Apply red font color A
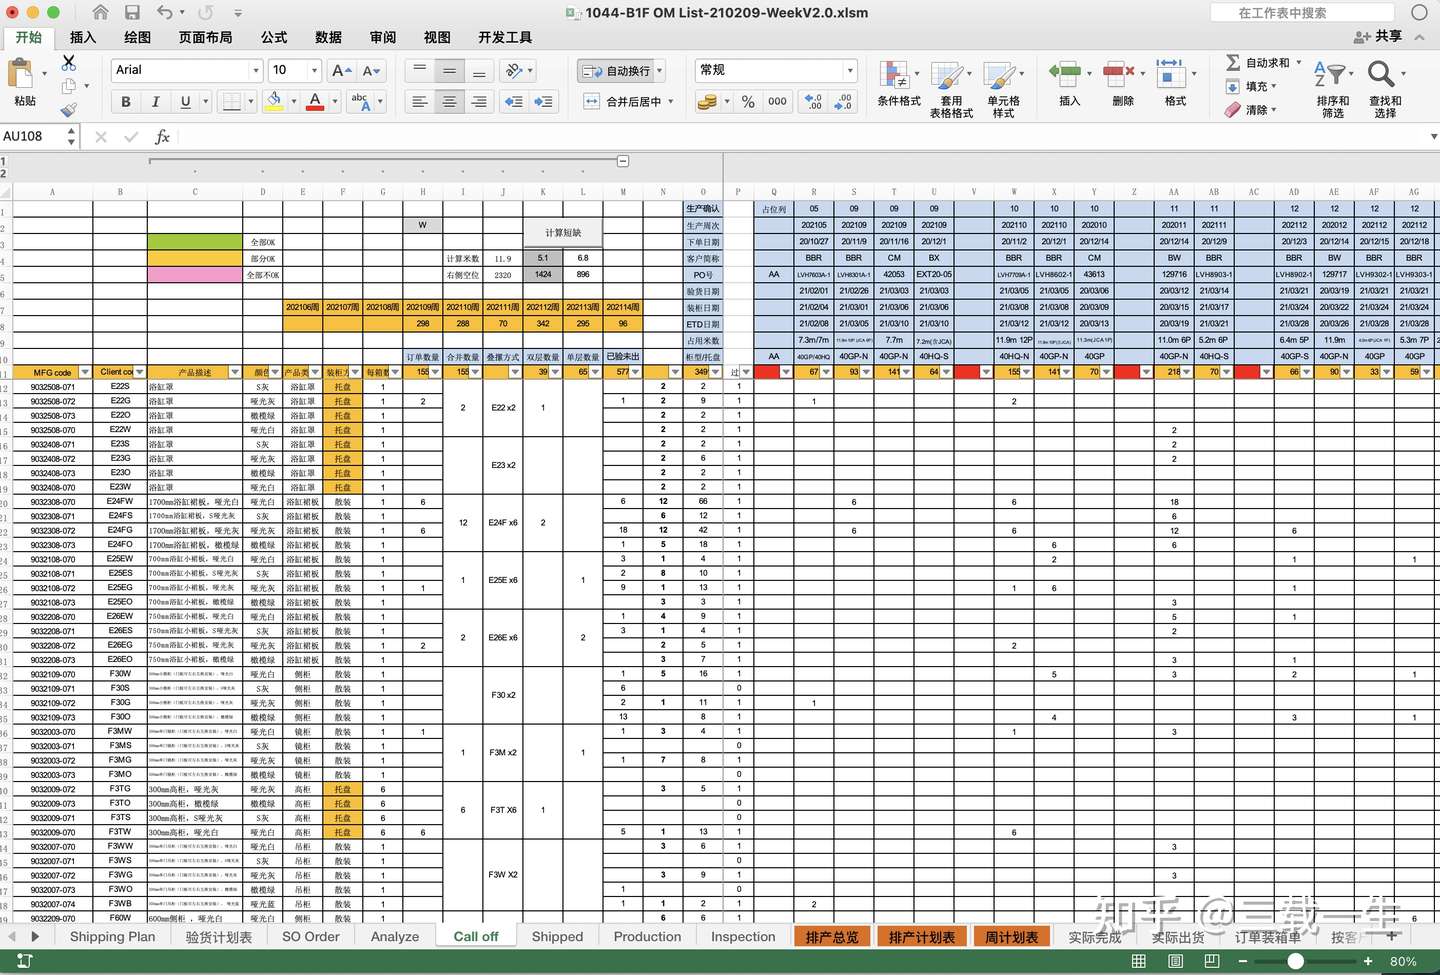The width and height of the screenshot is (1440, 975). pos(315,101)
